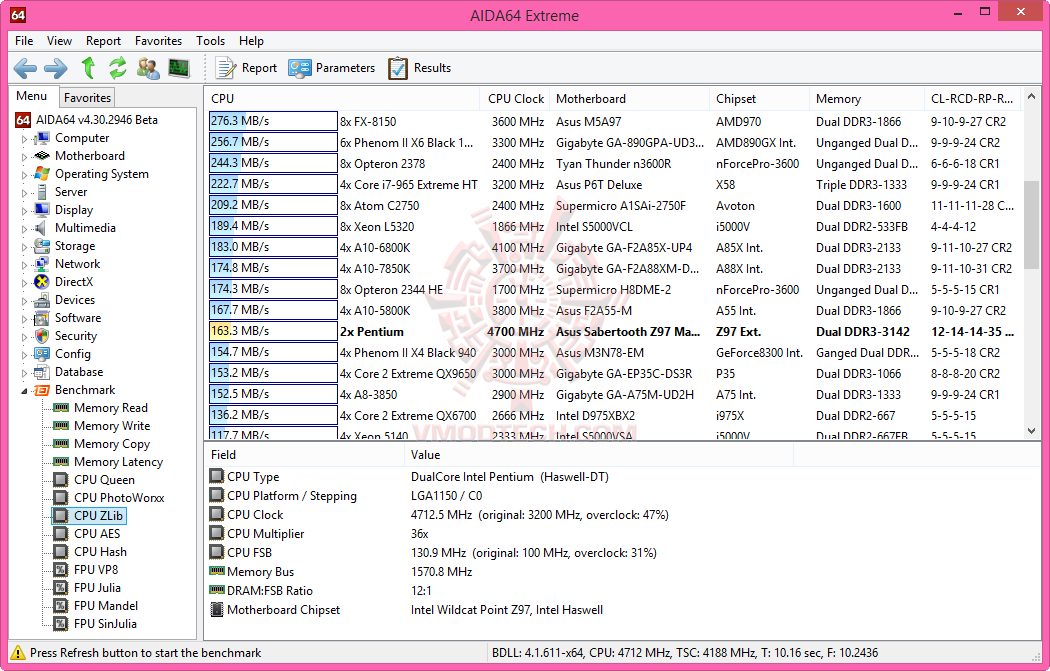
Task: Open the Favorites menu
Action: (158, 41)
